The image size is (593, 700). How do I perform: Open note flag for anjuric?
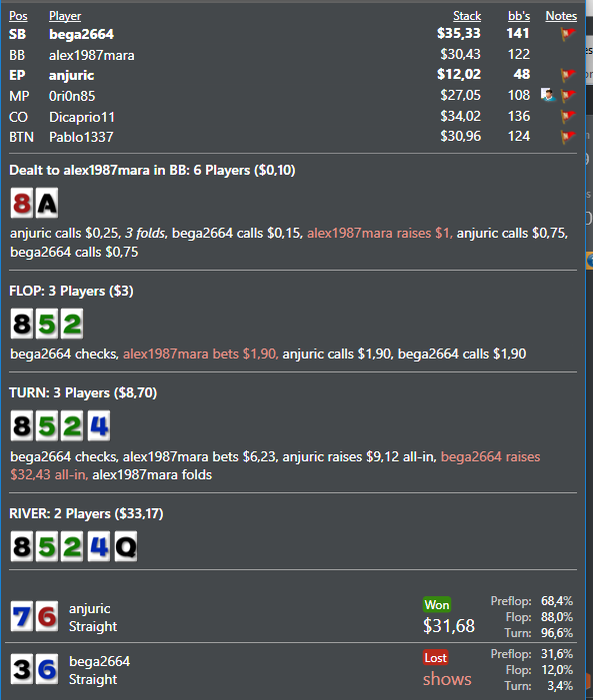[x=568, y=75]
